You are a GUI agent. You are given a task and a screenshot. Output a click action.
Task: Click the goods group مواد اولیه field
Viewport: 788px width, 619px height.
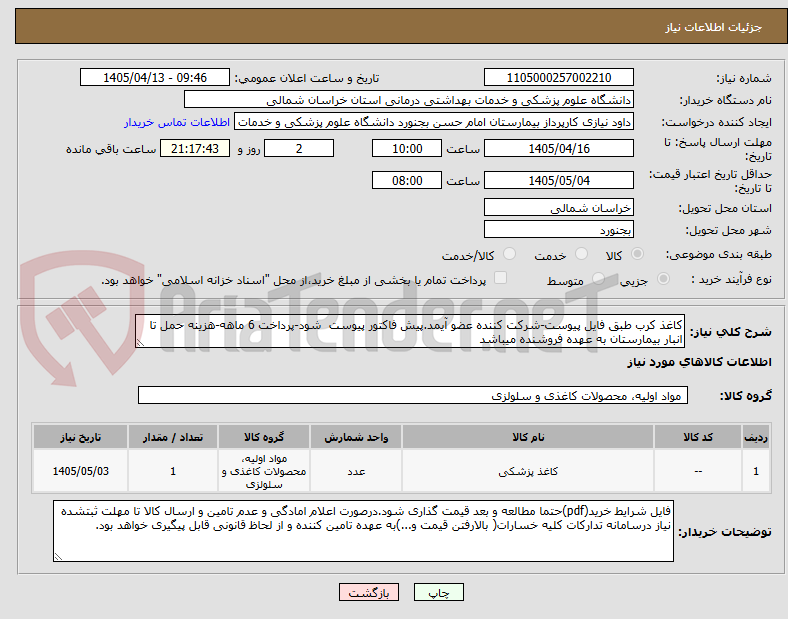tap(413, 395)
